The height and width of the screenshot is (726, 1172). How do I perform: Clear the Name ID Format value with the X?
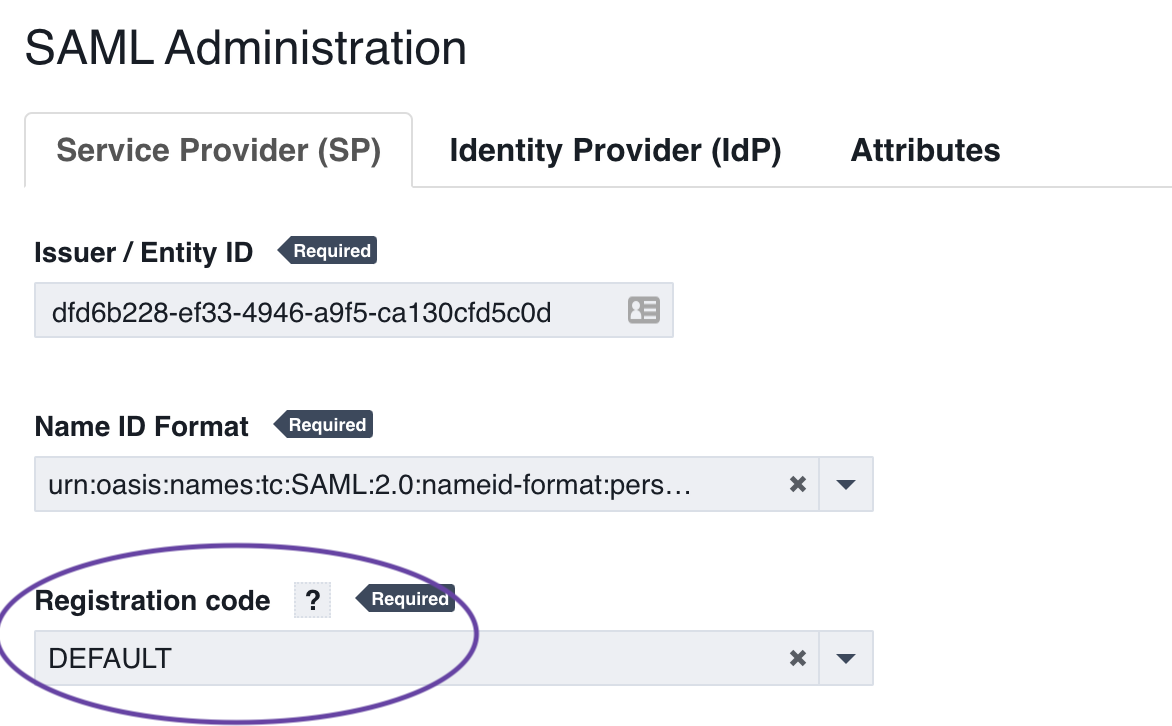coord(797,484)
